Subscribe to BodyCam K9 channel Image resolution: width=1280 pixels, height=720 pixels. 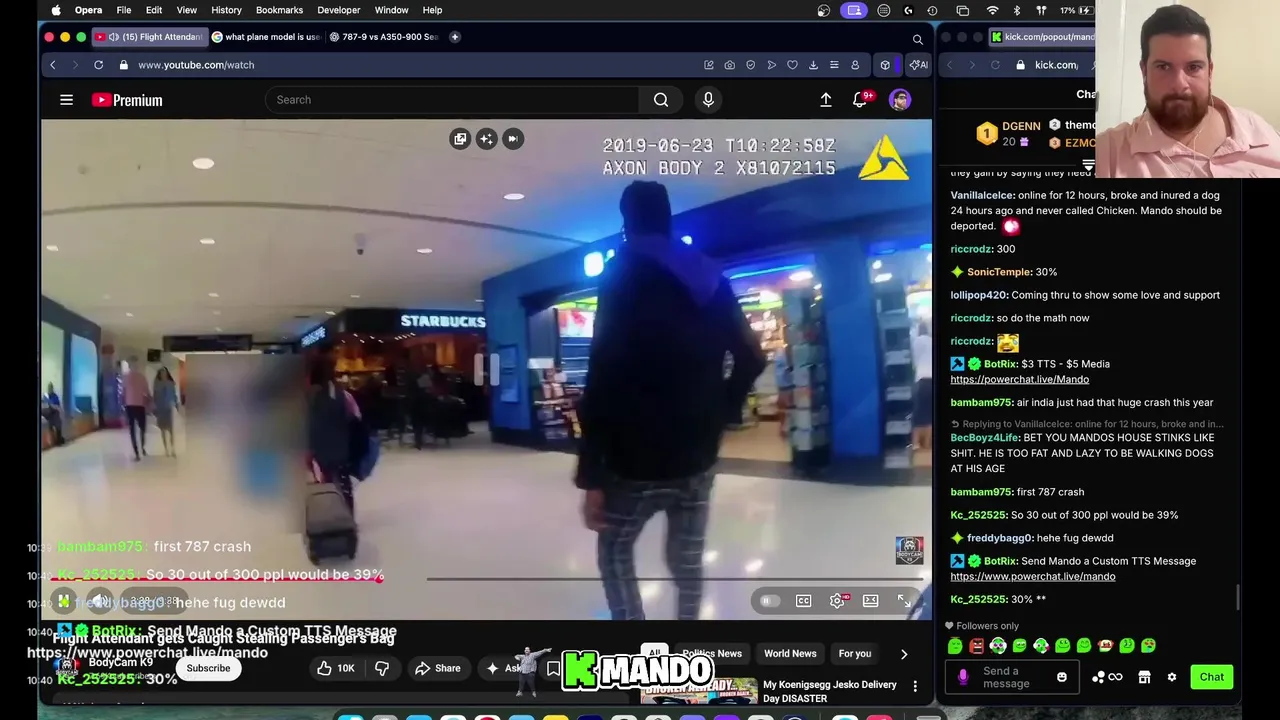point(208,668)
